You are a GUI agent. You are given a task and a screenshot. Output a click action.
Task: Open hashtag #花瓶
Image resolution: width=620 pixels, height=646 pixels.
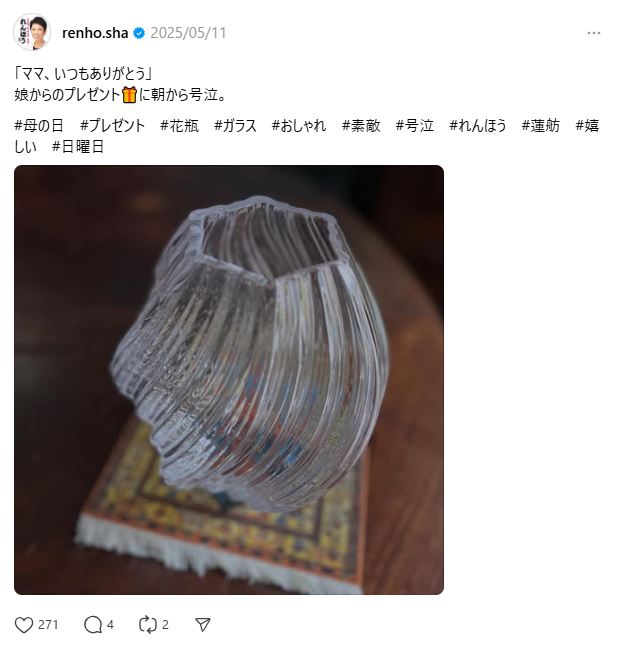[179, 125]
